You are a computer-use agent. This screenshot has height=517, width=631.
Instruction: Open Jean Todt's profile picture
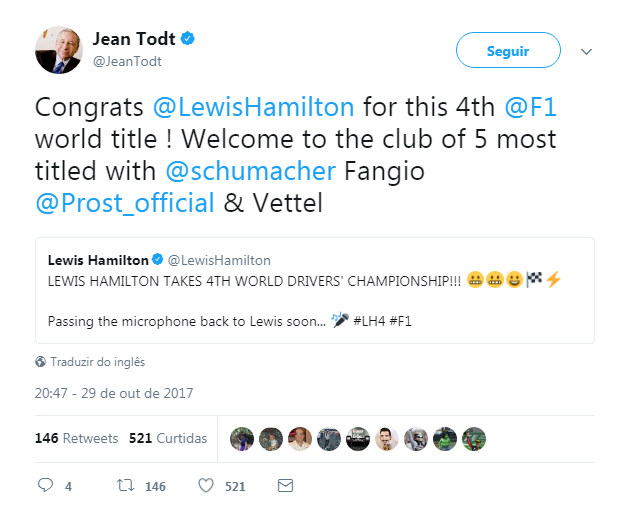coord(58,48)
